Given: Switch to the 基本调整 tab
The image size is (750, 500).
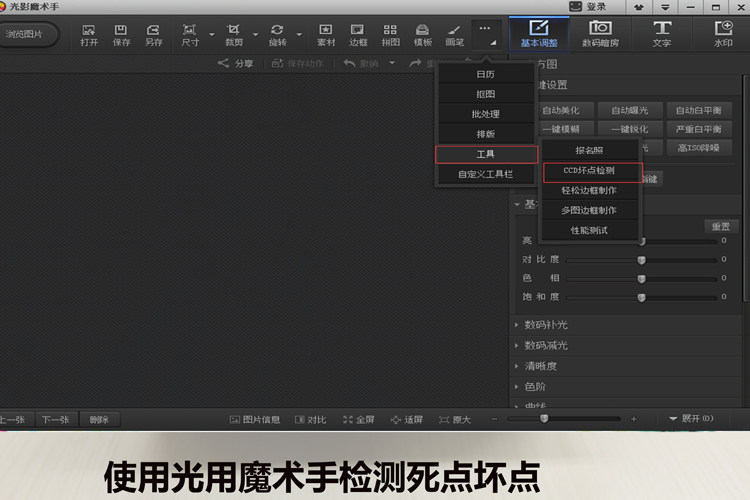Looking at the screenshot, I should (x=539, y=33).
